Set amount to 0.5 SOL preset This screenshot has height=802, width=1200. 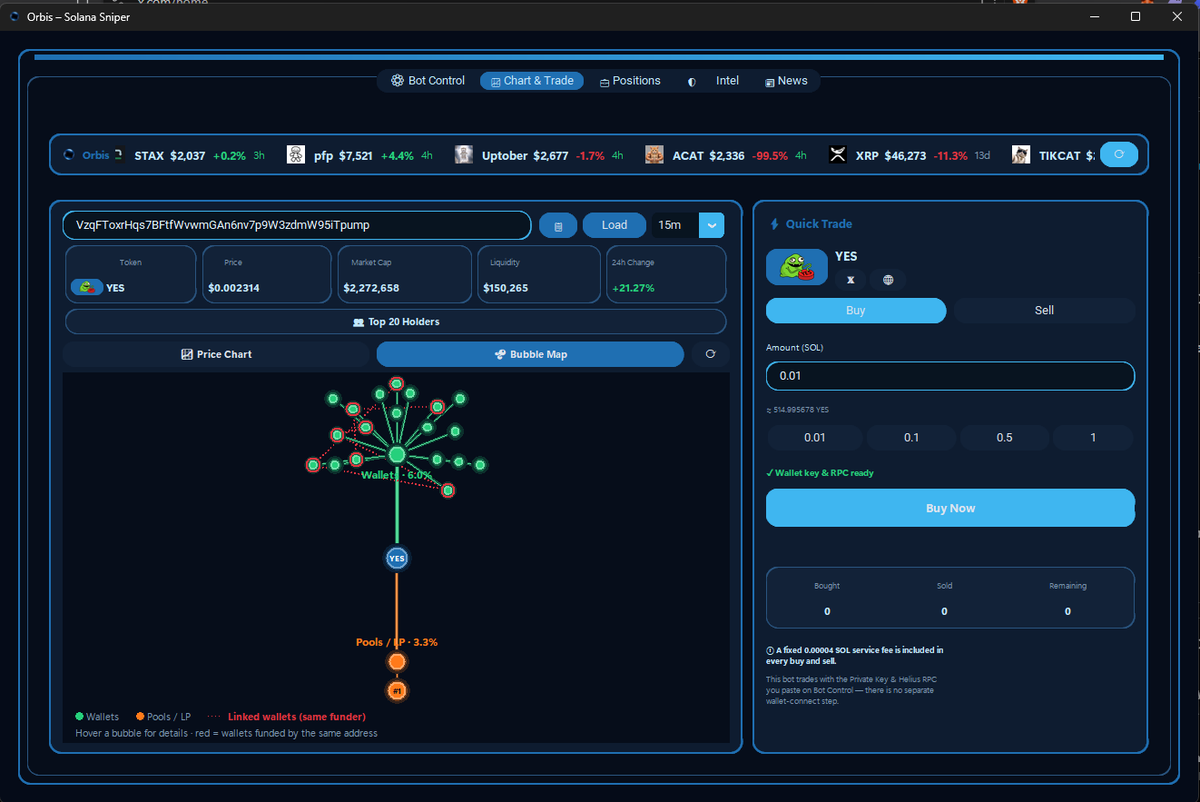[x=1005, y=437]
